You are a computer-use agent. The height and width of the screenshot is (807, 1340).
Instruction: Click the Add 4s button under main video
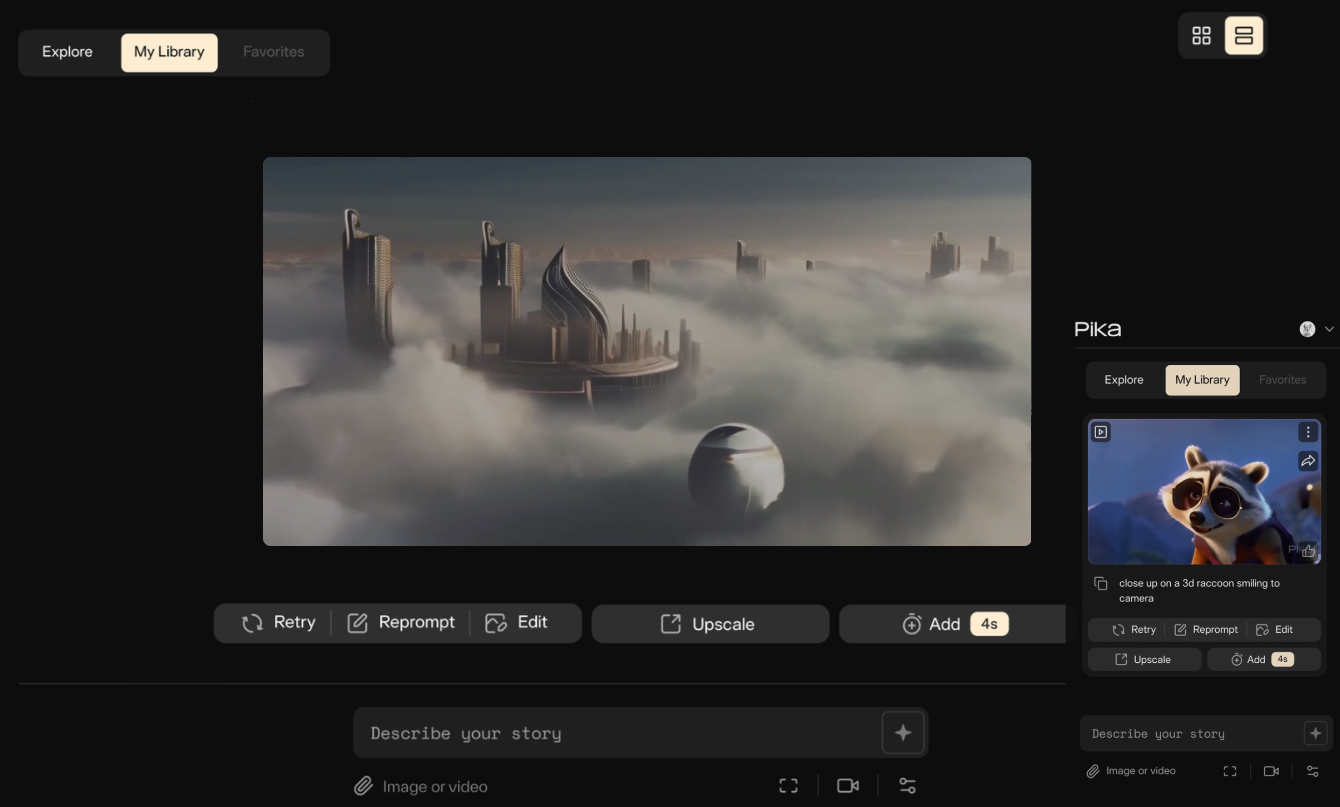coord(952,624)
